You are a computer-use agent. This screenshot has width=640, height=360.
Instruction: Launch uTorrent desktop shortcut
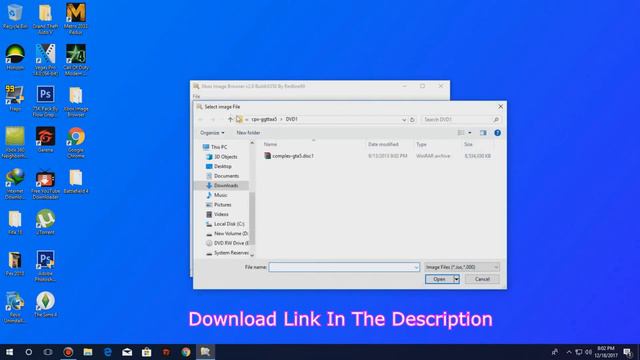coord(45,222)
